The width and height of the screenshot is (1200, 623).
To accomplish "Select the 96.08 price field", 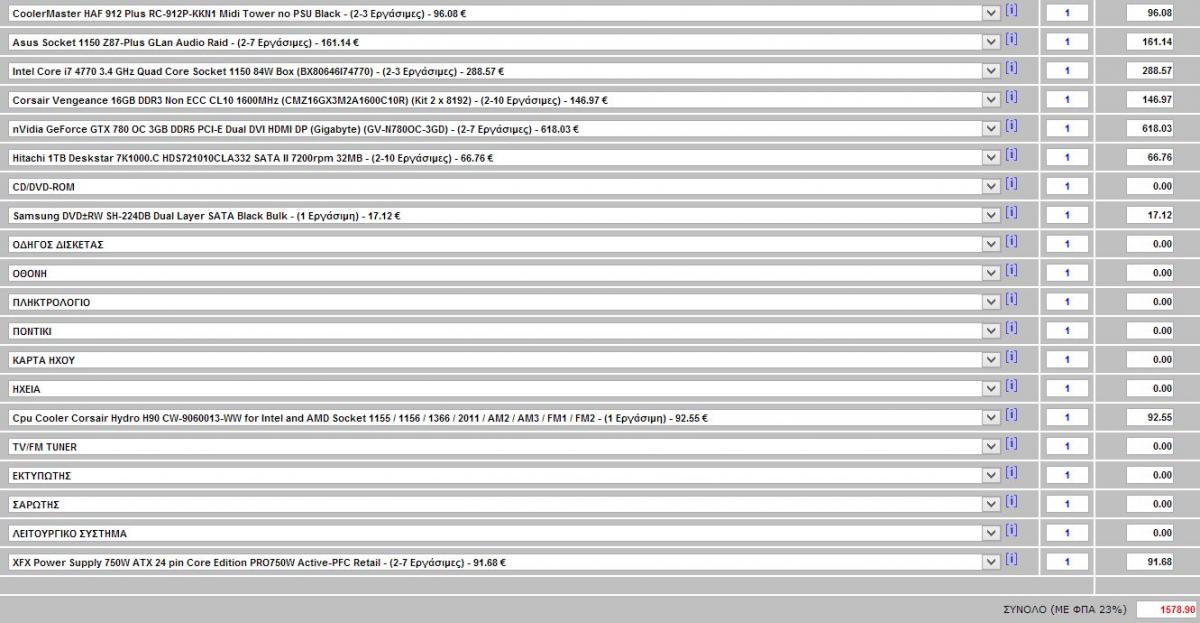I will 1150,14.
